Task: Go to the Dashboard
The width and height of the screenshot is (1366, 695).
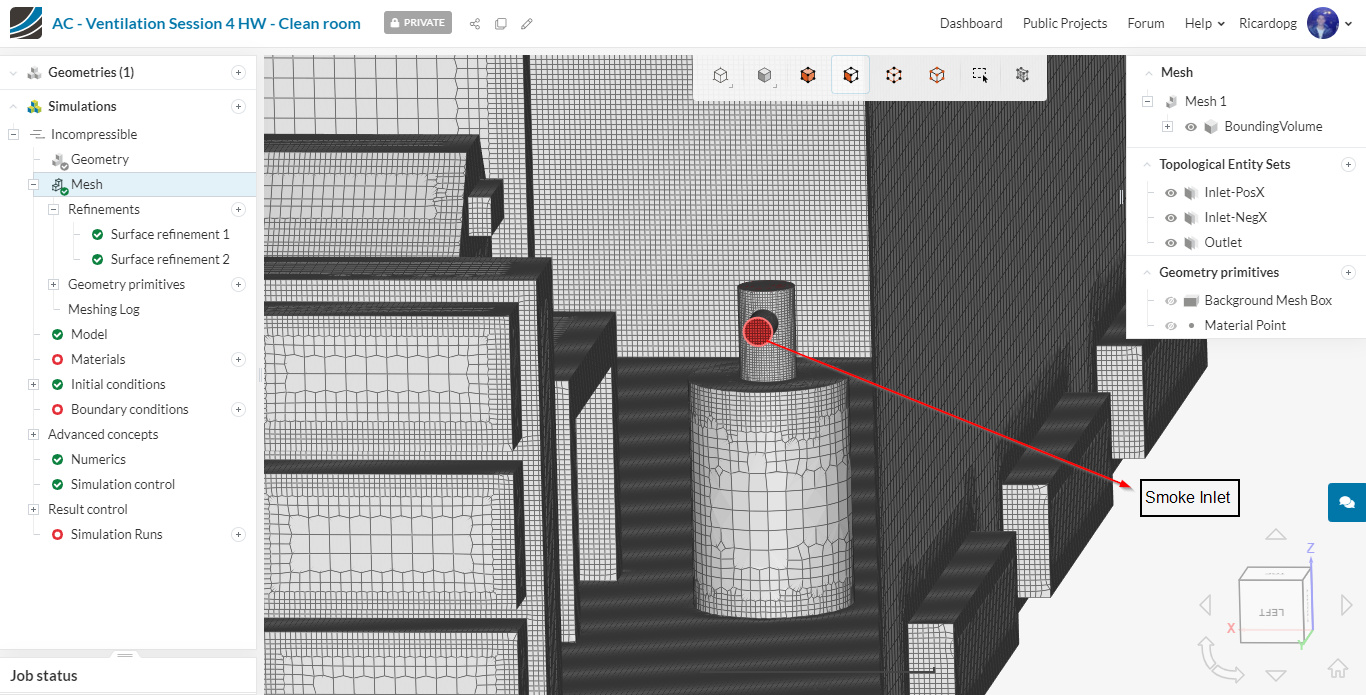Action: (971, 23)
